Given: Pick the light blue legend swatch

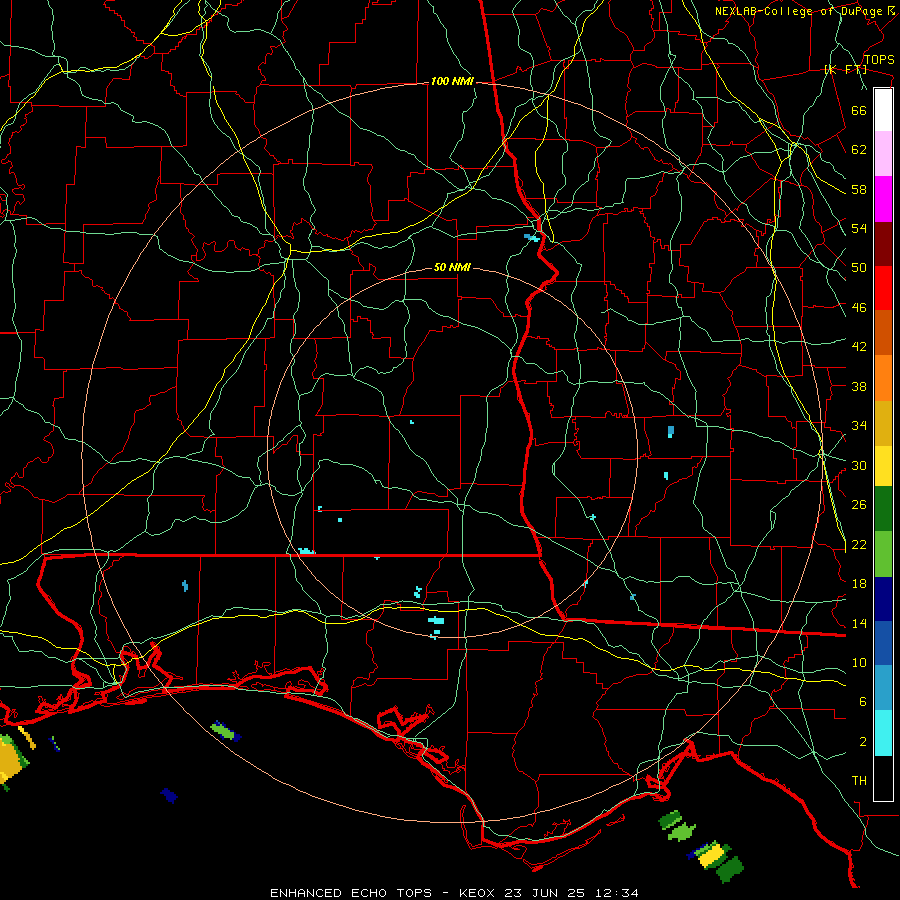Looking at the screenshot, I should [x=883, y=688].
